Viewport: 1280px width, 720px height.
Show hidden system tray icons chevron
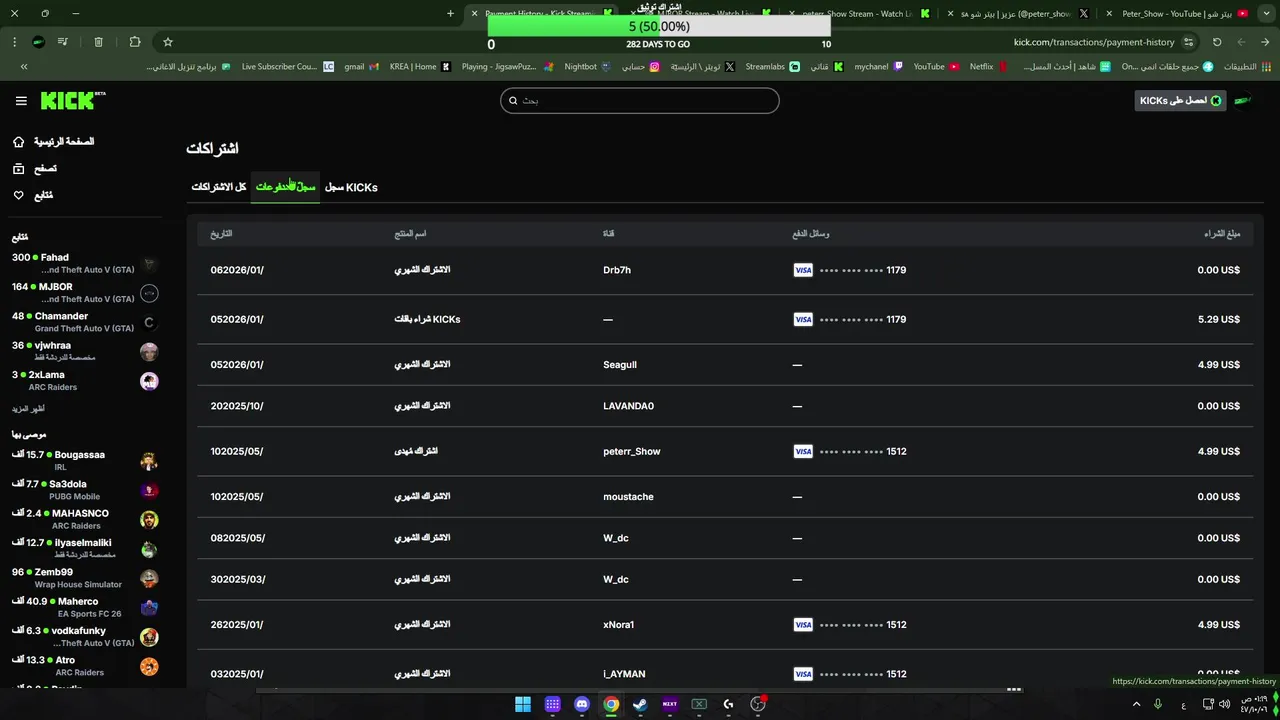tap(1136, 704)
